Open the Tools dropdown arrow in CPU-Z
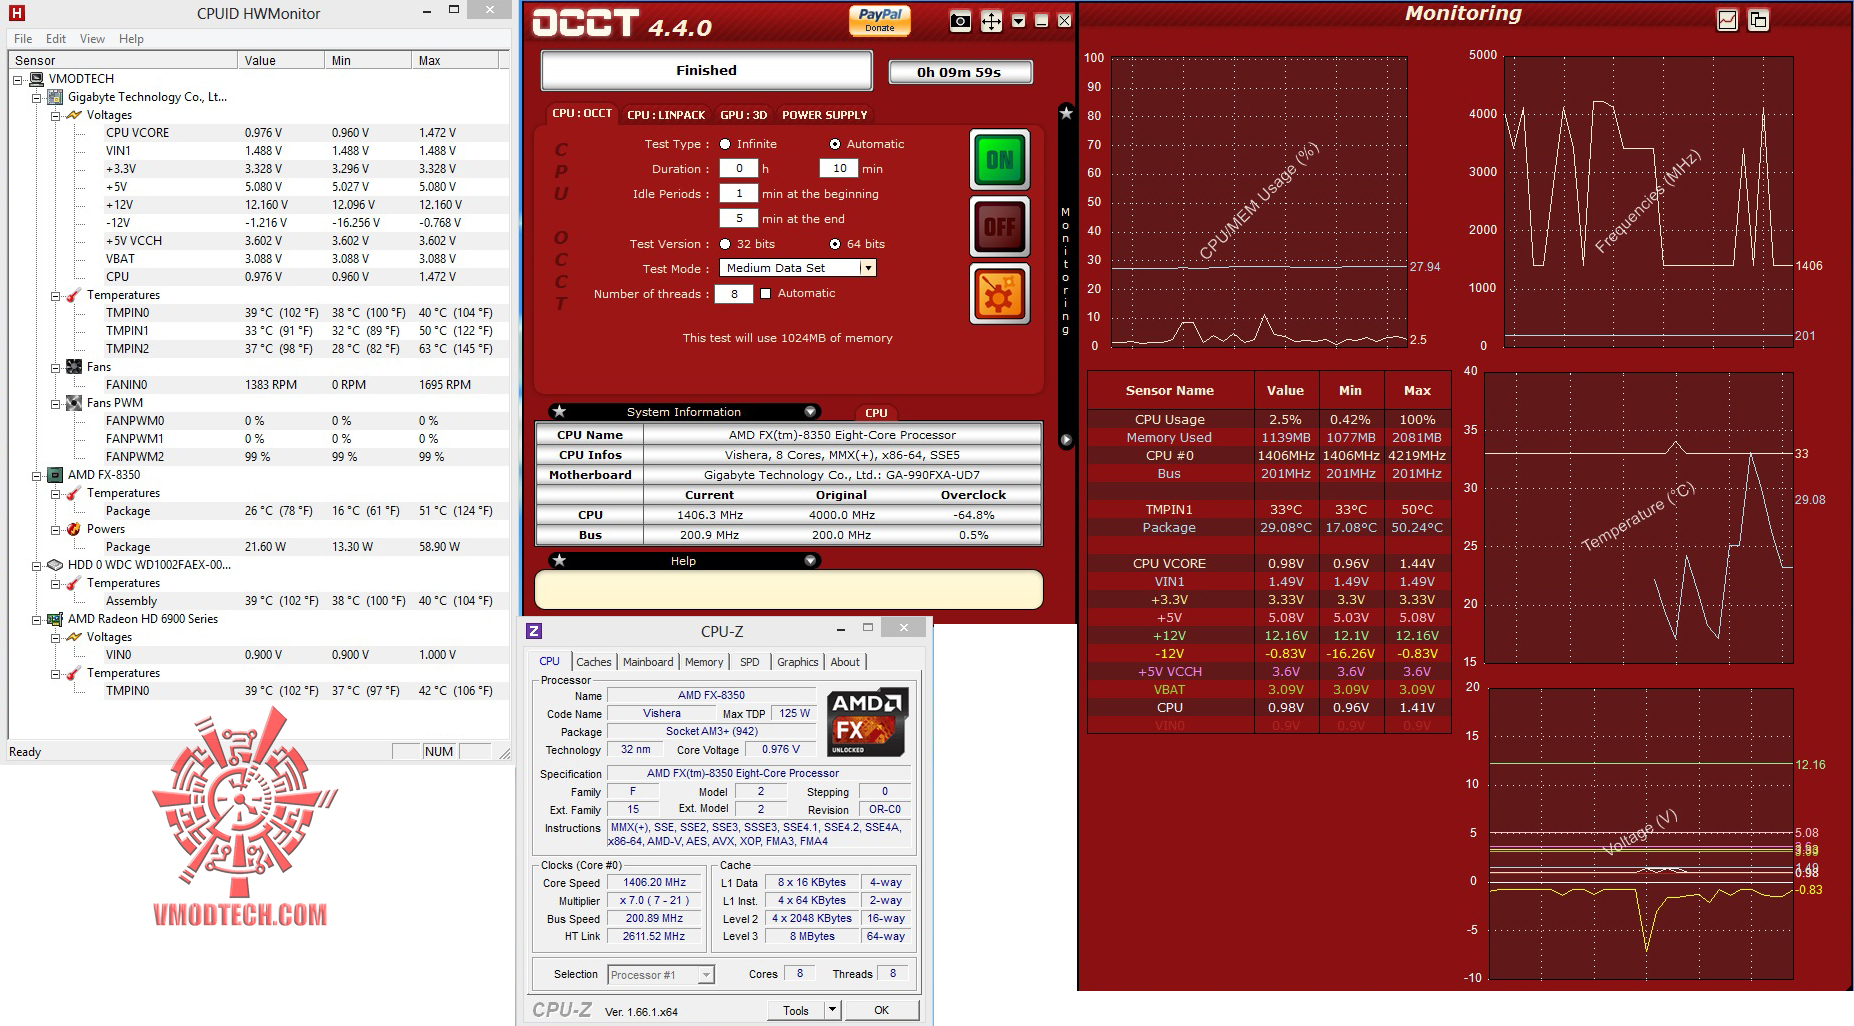1854x1026 pixels. [832, 1010]
